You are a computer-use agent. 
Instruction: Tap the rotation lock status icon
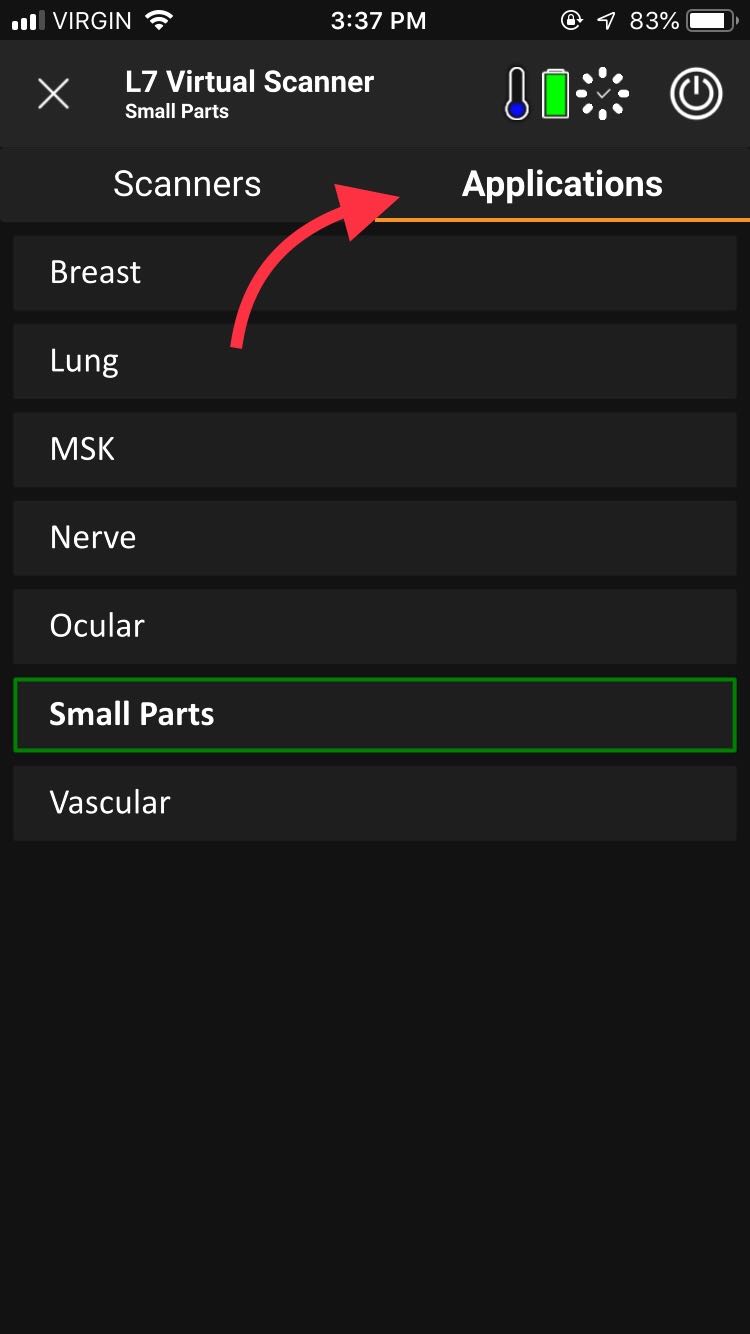coord(571,20)
